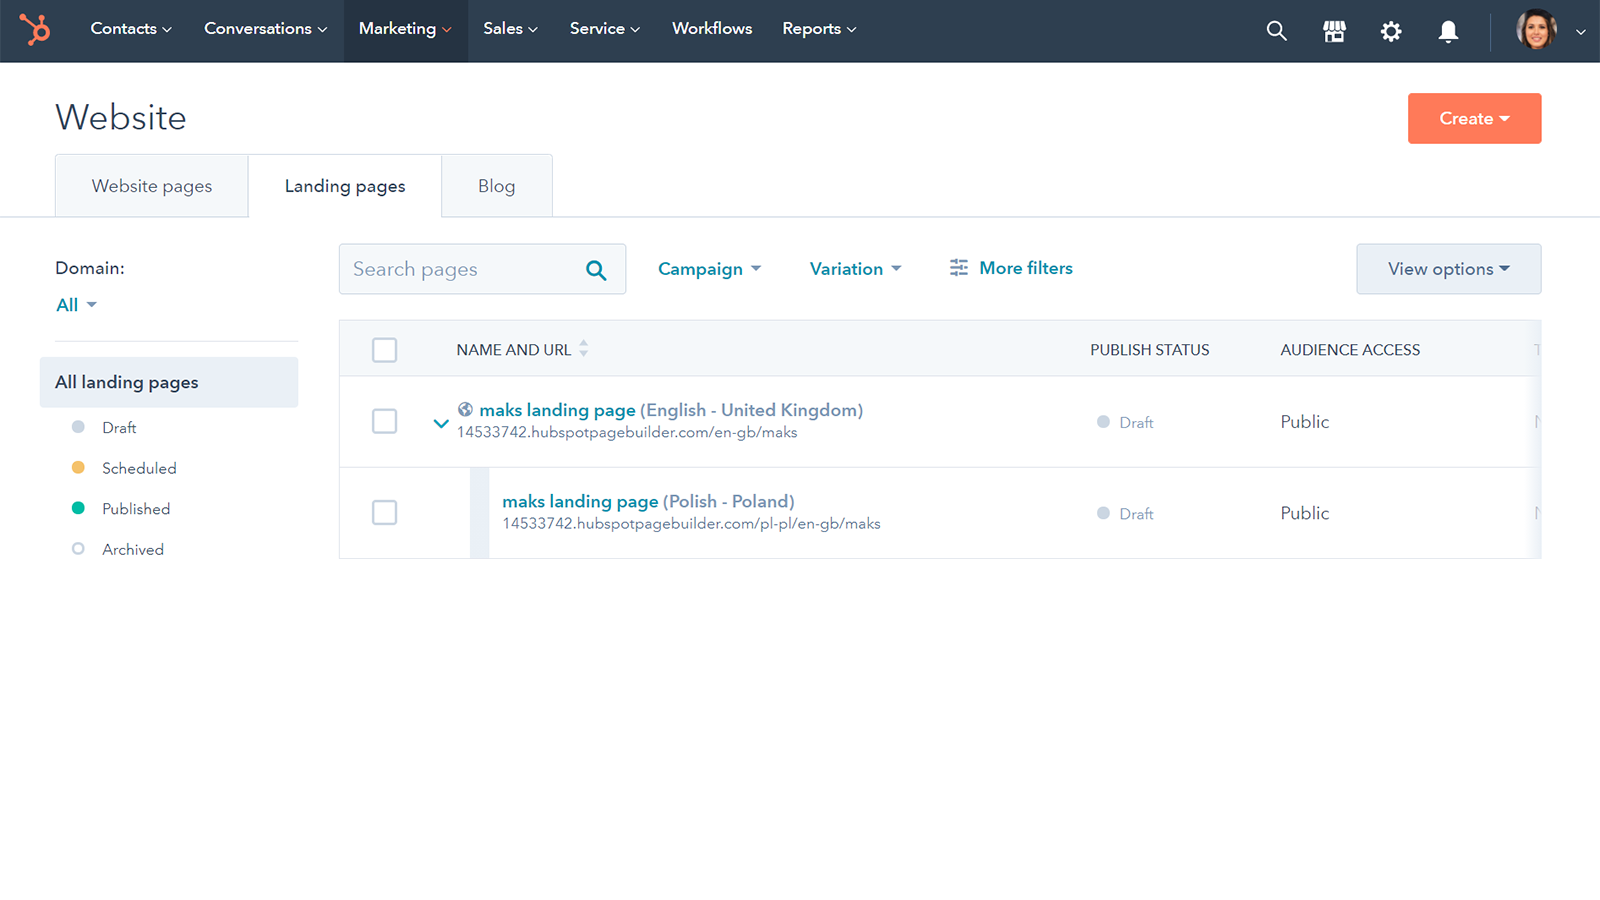Viewport: 1600px width, 900px height.
Task: Click the orange Create button
Action: (x=1474, y=118)
